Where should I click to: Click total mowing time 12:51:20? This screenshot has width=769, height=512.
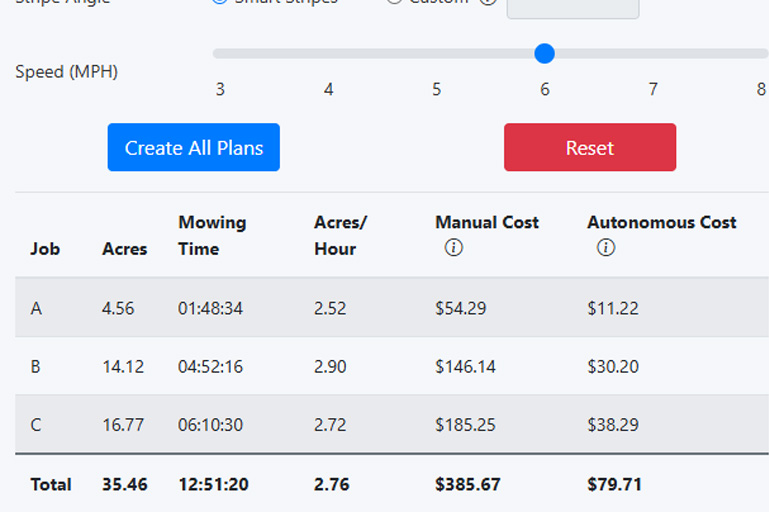(x=213, y=485)
